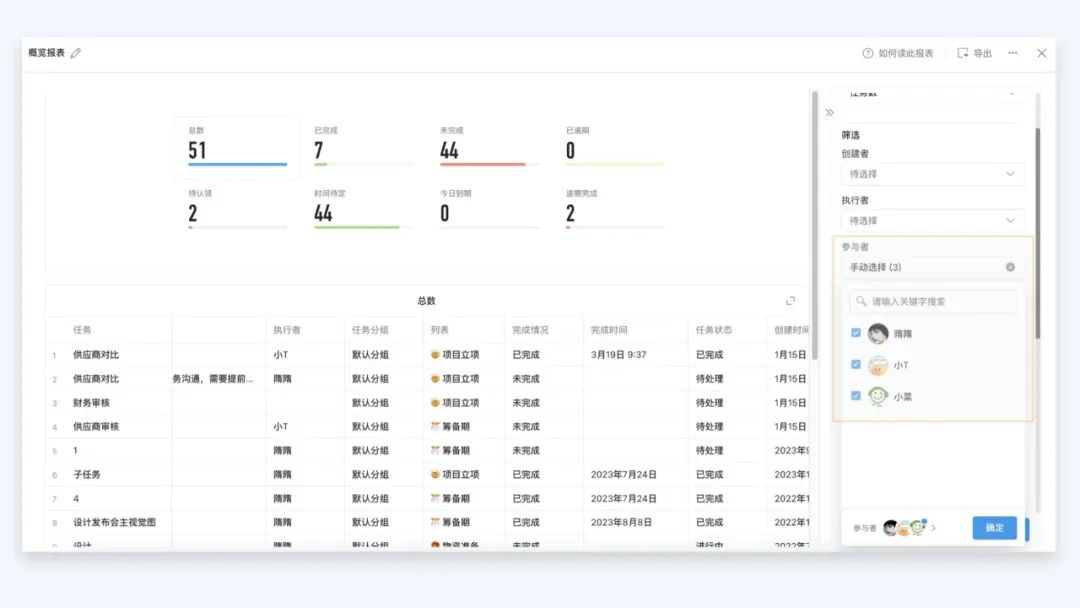Click the 小菜 avatar in participant list

pyautogui.click(x=878, y=396)
